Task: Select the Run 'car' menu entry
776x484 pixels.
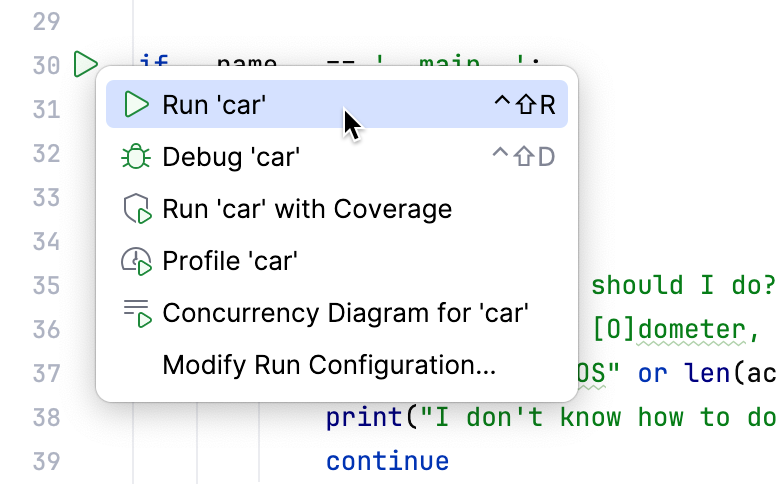Action: (214, 105)
